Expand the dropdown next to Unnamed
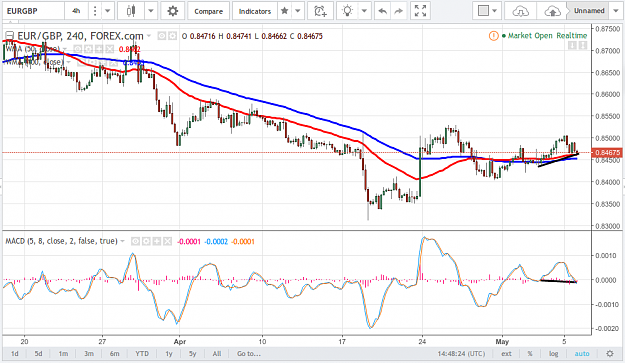 pyautogui.click(x=616, y=11)
